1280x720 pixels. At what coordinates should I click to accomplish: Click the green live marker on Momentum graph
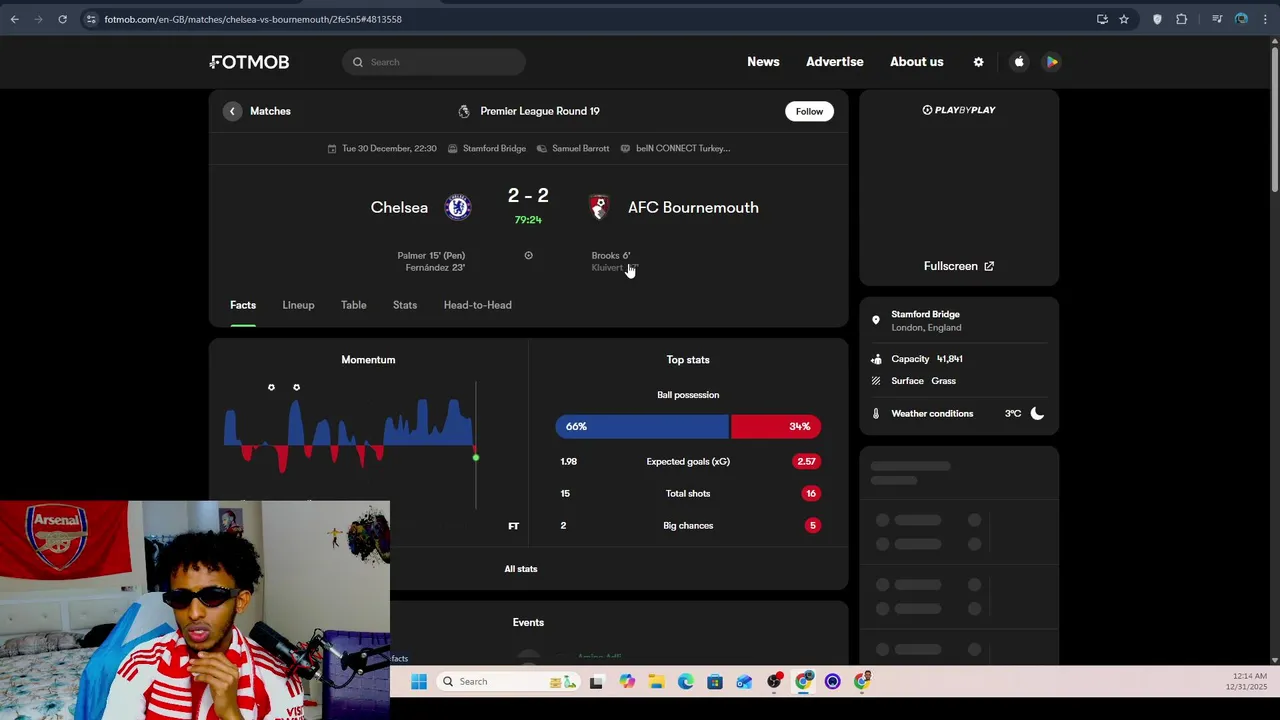click(476, 458)
